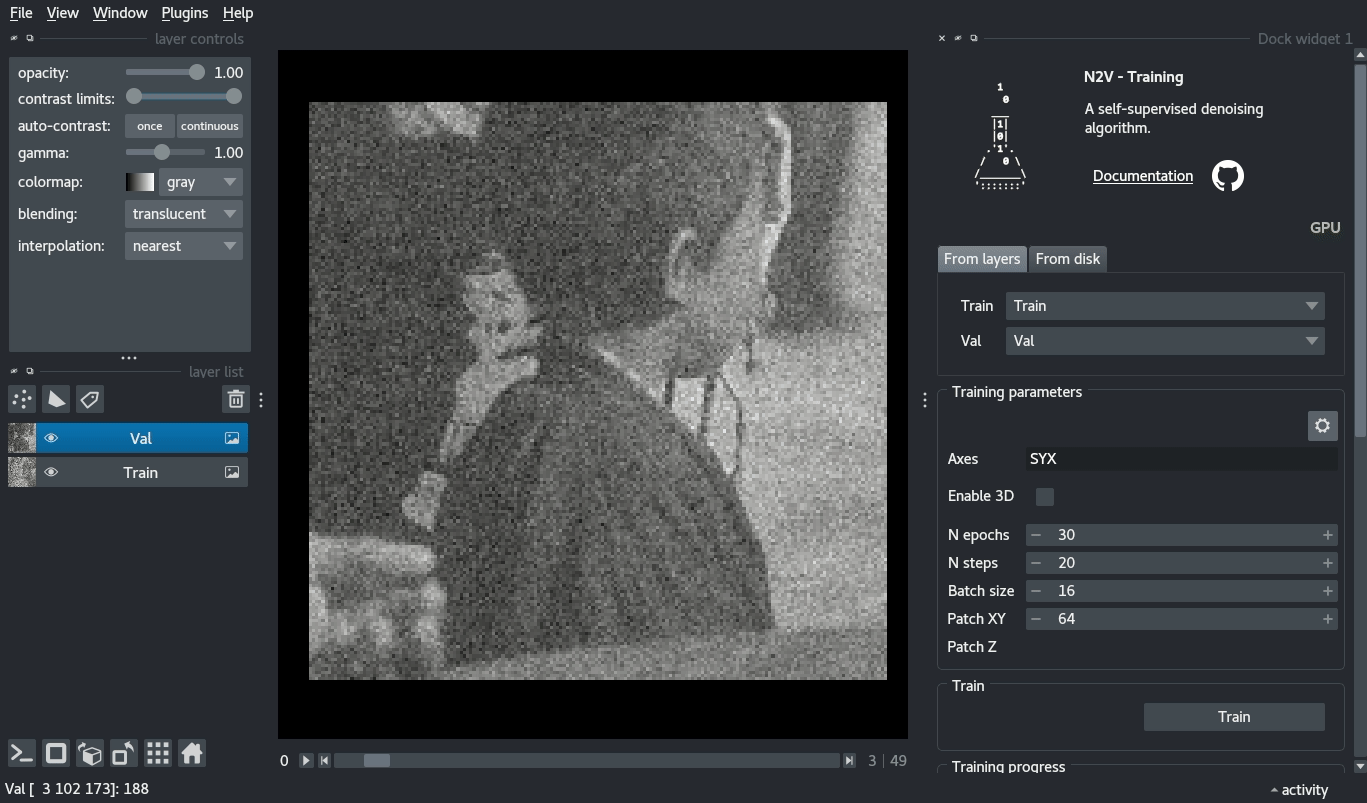Enable grid view mode
This screenshot has width=1367, height=803.
(x=157, y=753)
